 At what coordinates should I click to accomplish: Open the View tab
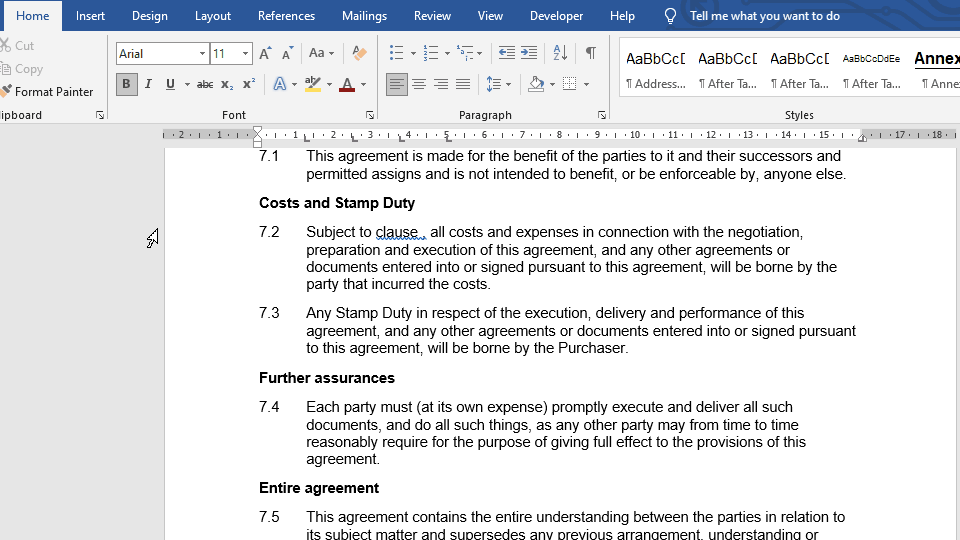pos(490,16)
